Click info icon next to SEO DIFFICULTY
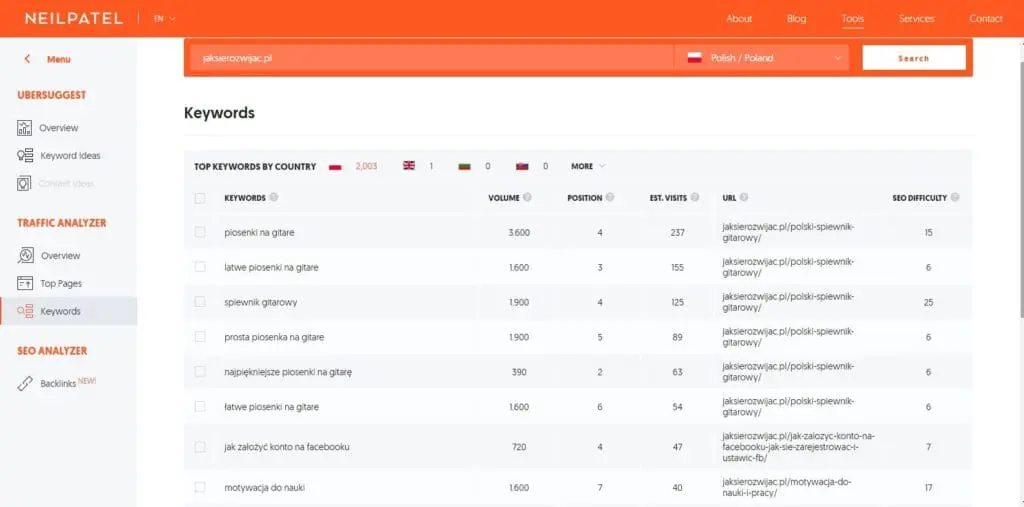 955,197
